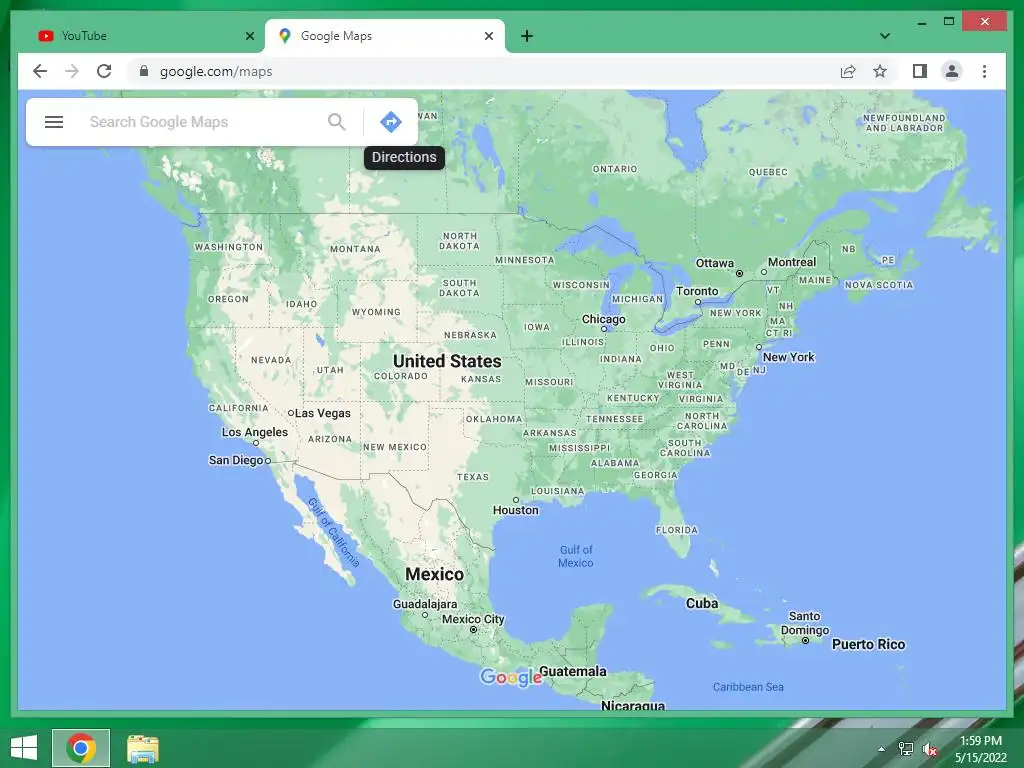
Task: Select the Google Maps tab
Action: pyautogui.click(x=385, y=36)
